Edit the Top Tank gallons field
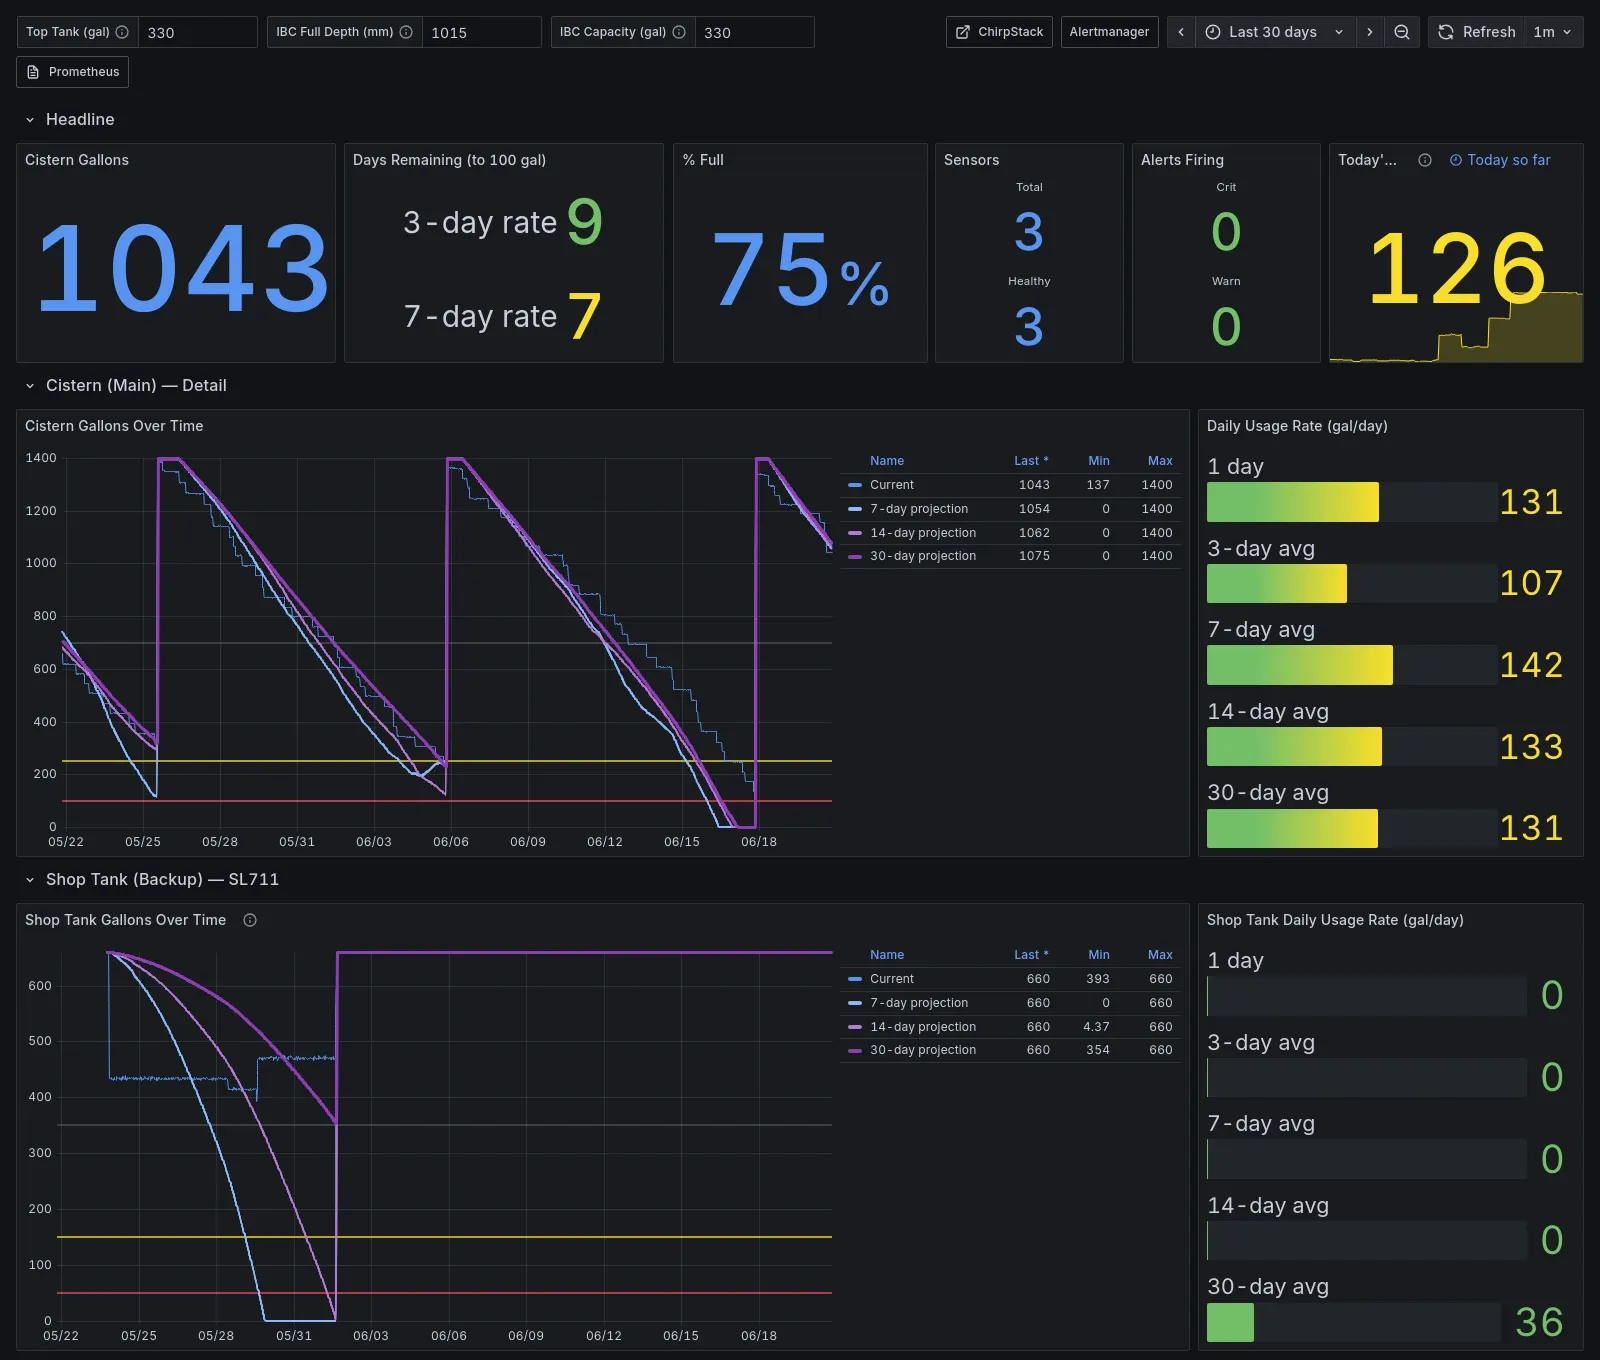The height and width of the screenshot is (1360, 1600). tap(197, 32)
